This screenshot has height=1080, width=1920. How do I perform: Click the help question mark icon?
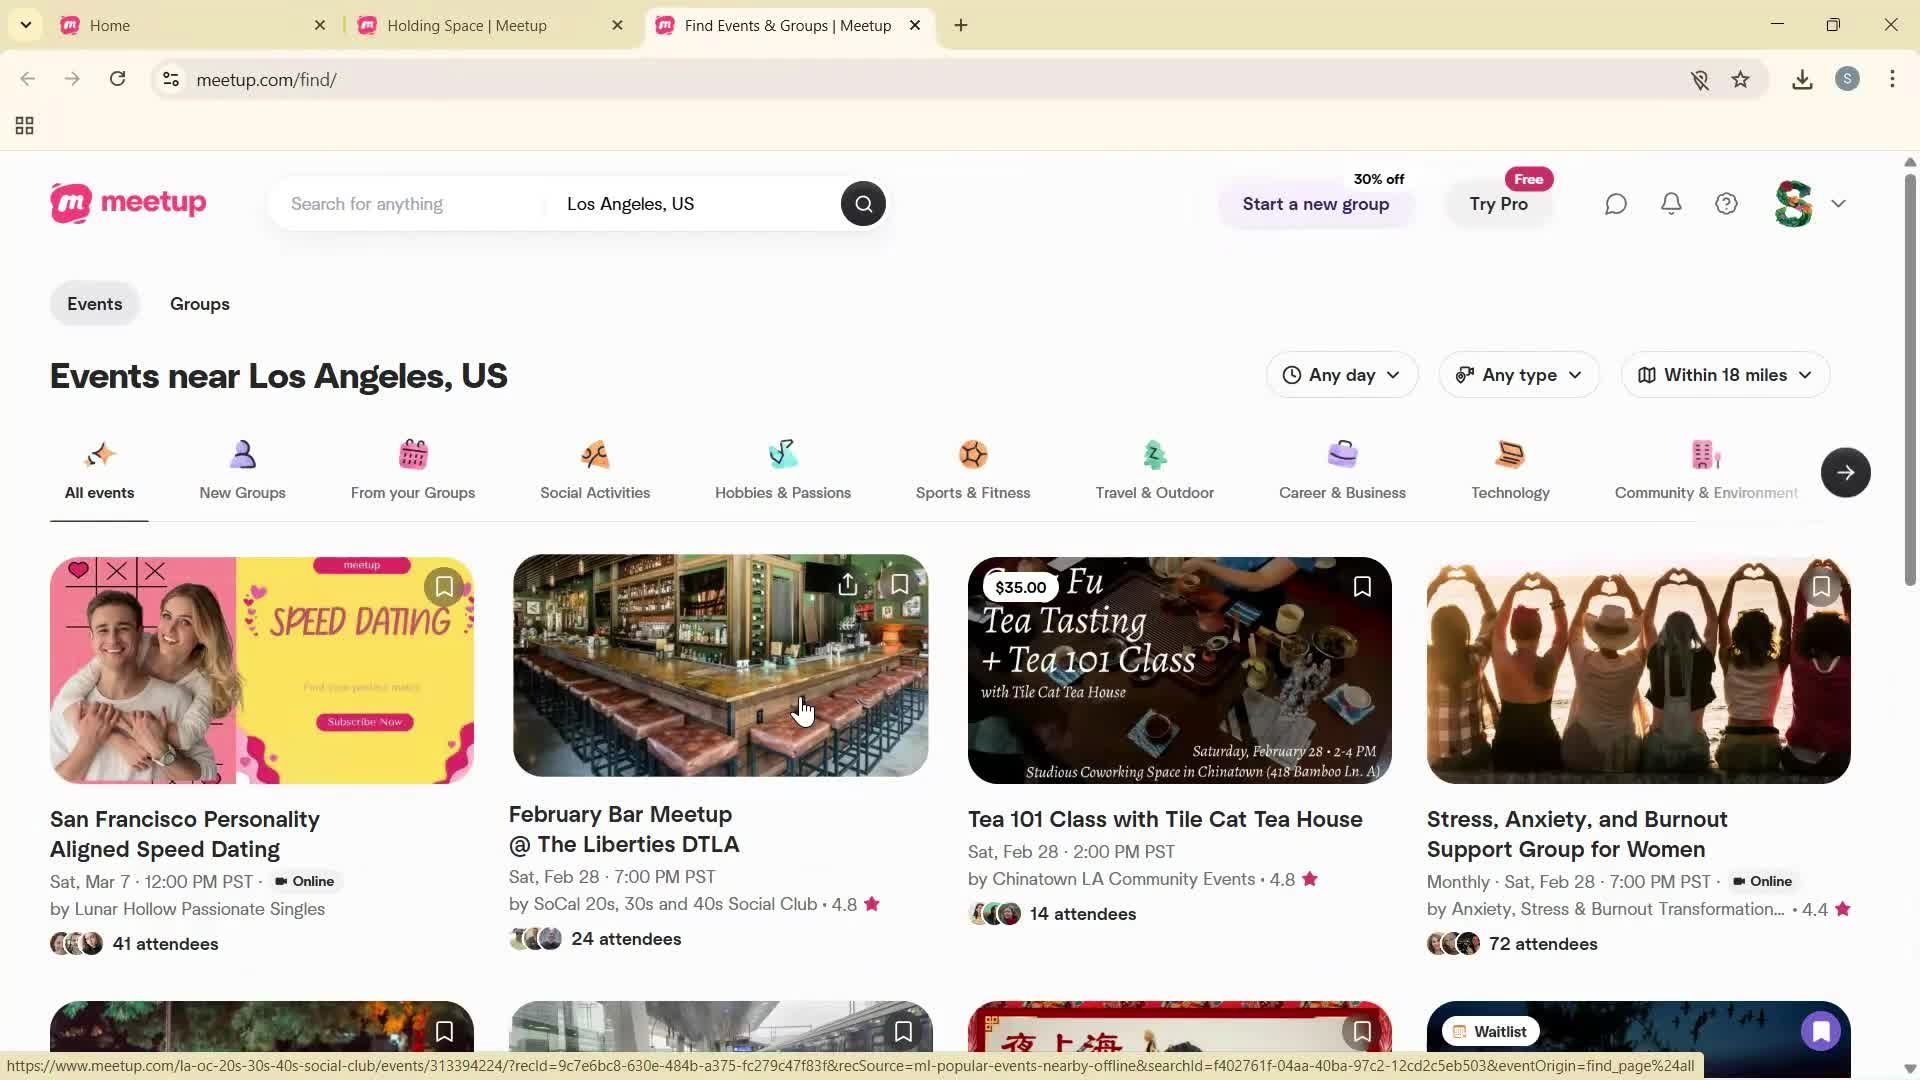pos(1726,204)
